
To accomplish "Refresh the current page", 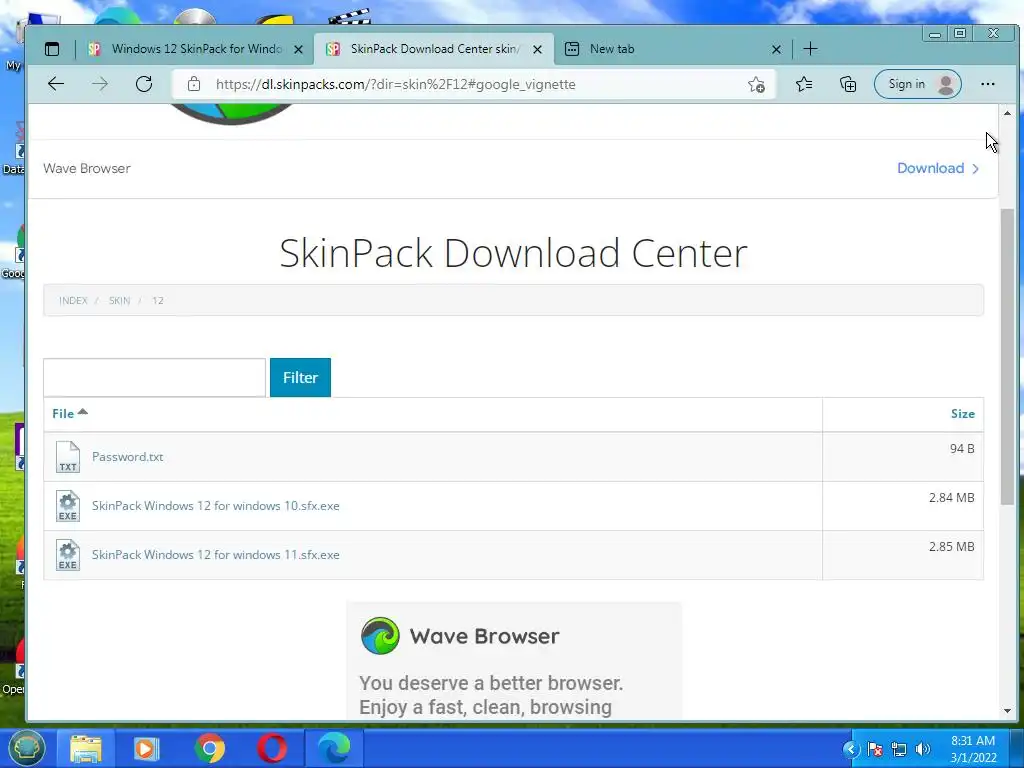I will click(144, 84).
